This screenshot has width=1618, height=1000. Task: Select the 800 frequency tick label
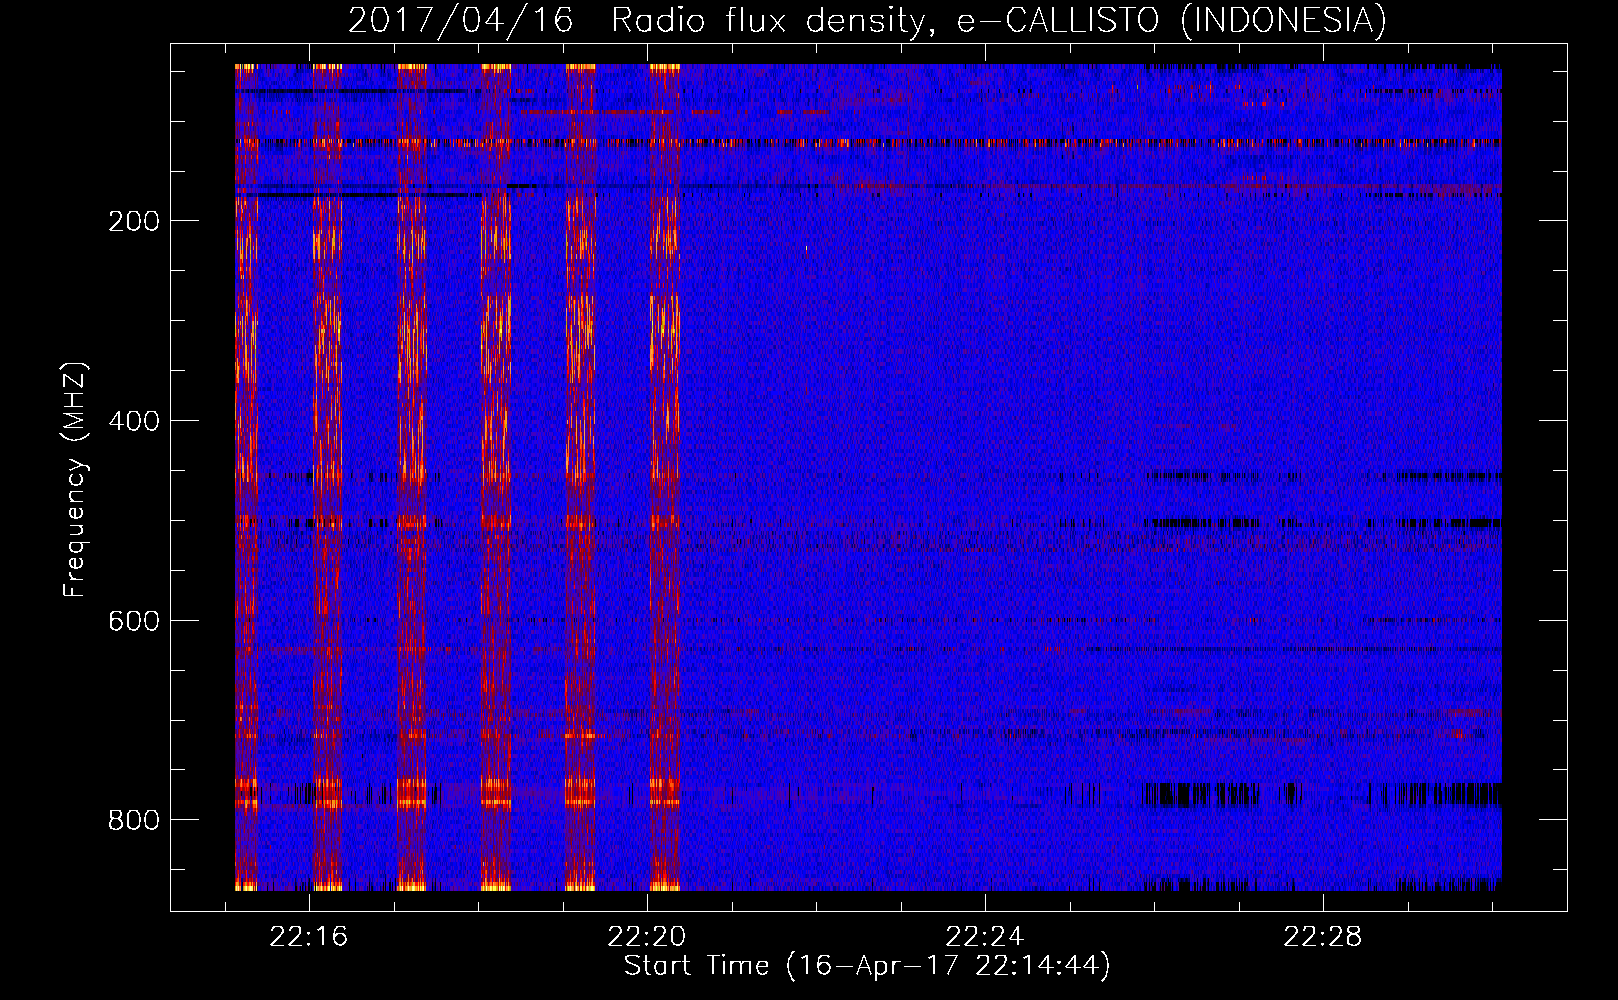[x=134, y=820]
